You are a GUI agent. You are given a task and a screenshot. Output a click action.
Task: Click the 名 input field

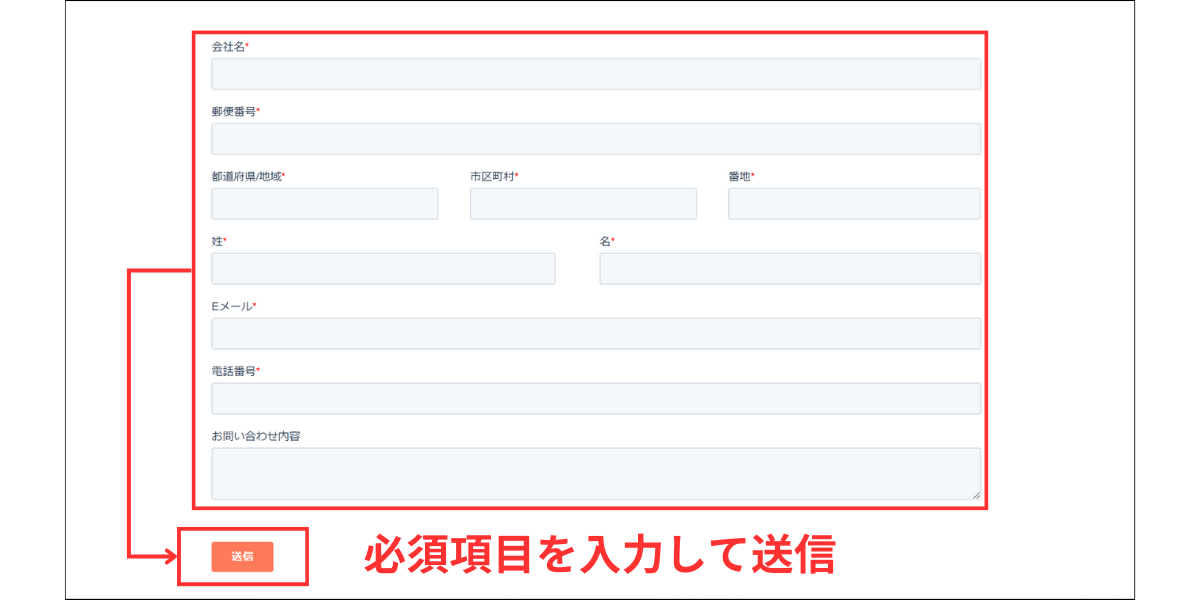[x=790, y=269]
